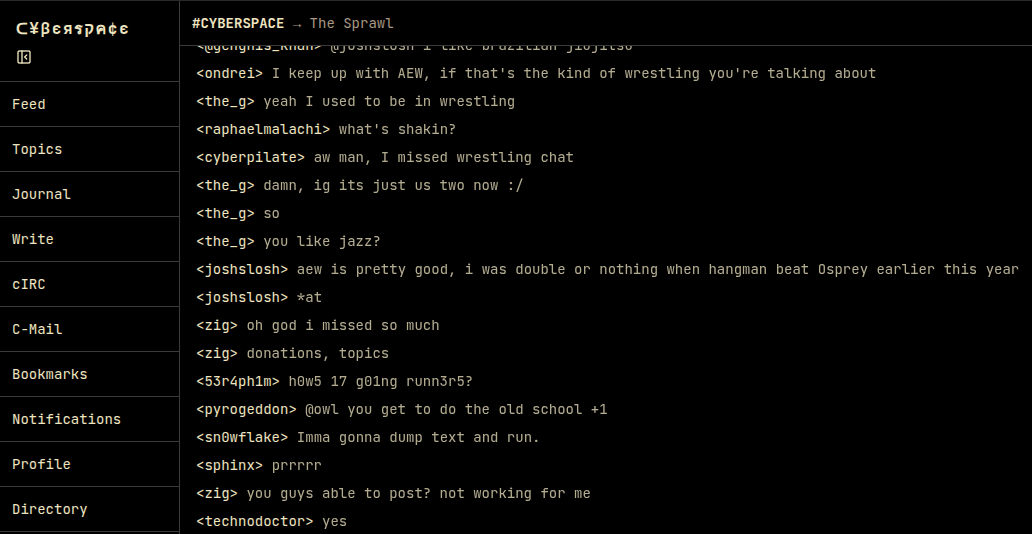Open C-Mail inbox
This screenshot has width=1032, height=534.
point(37,329)
